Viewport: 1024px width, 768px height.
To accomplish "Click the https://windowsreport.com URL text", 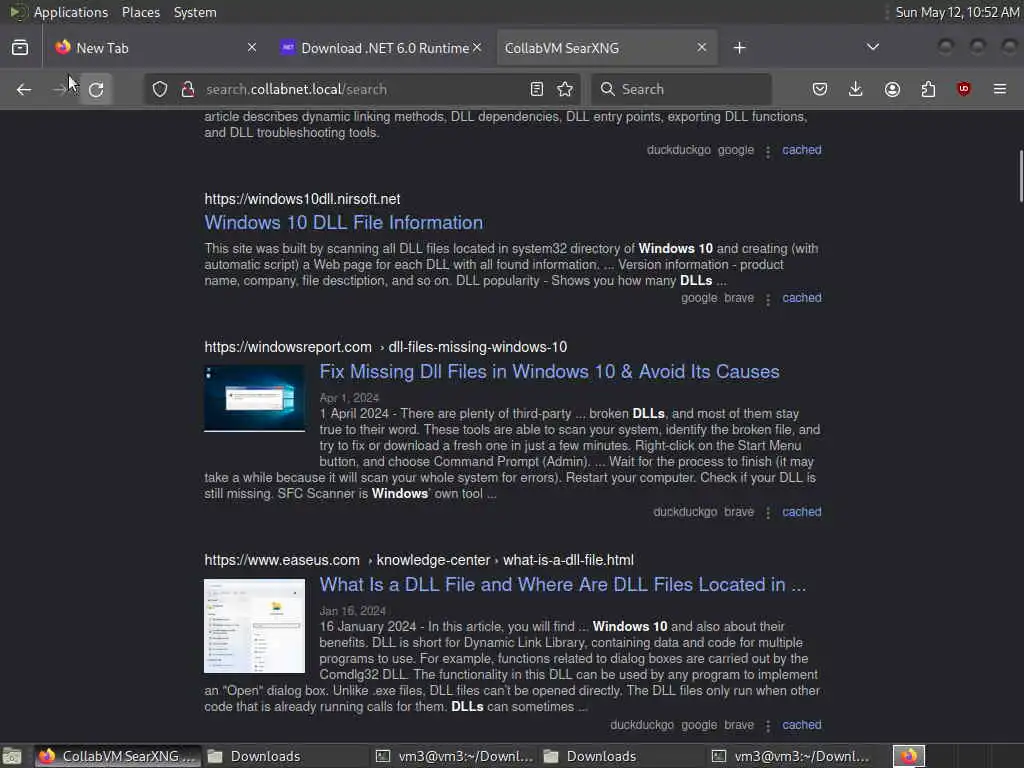I will pyautogui.click(x=288, y=347).
